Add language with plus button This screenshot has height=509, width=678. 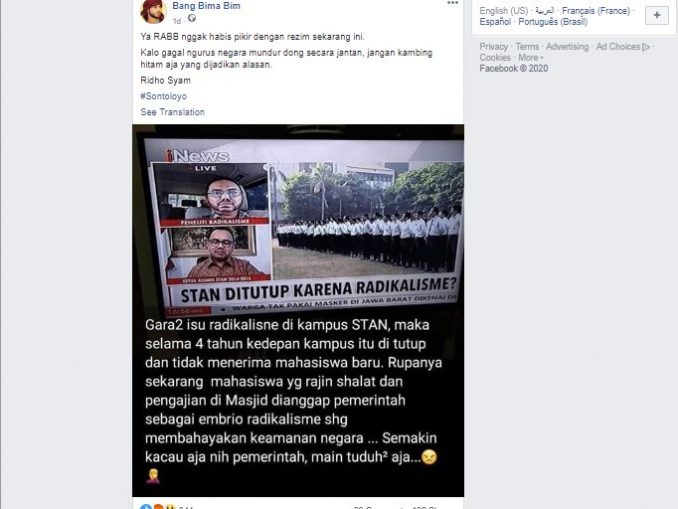657,16
